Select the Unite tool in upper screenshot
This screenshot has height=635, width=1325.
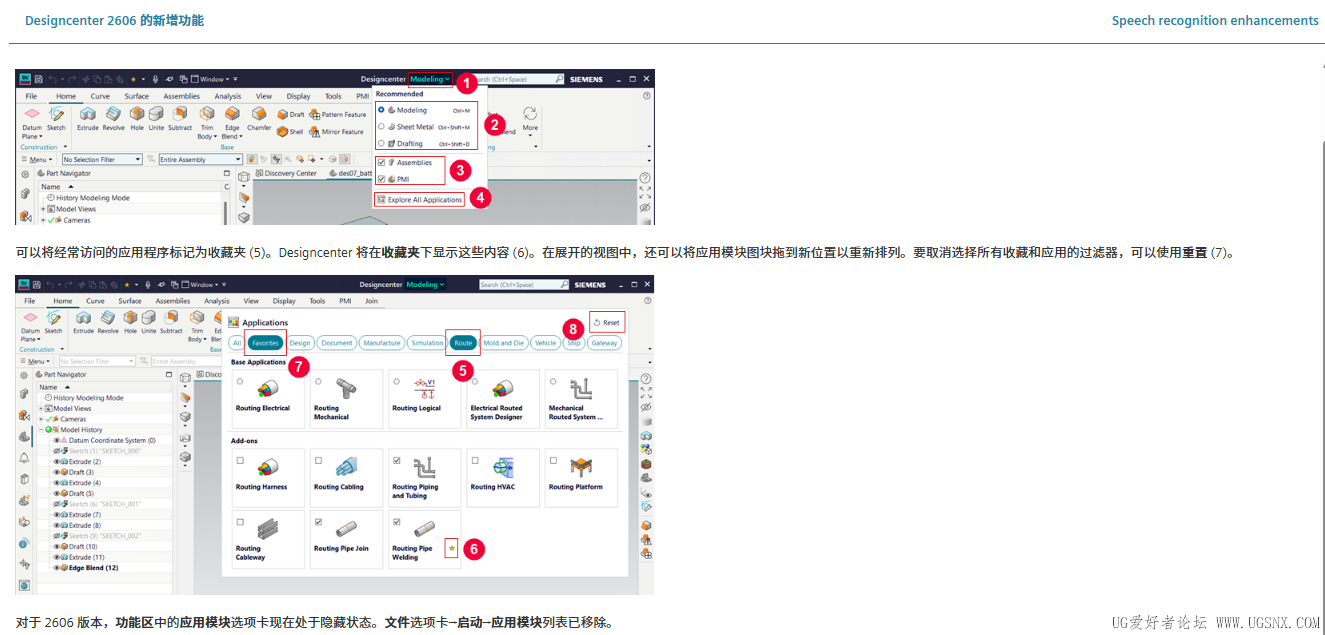point(156,118)
